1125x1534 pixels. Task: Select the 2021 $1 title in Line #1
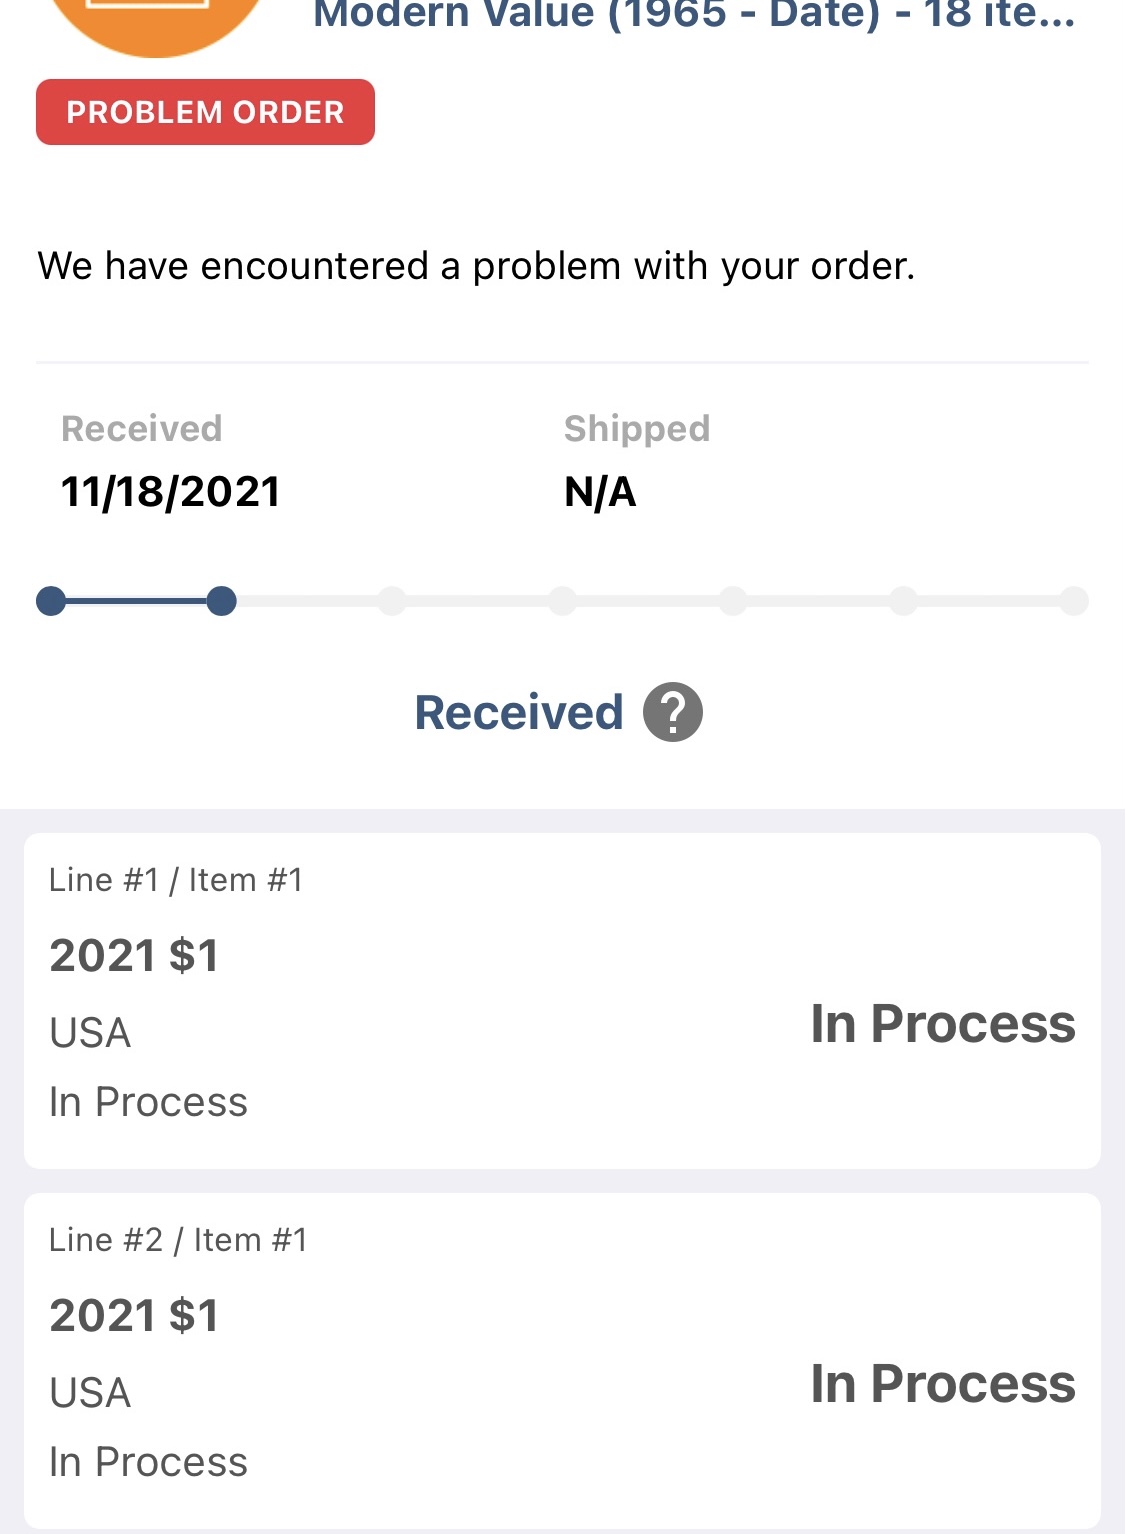134,955
